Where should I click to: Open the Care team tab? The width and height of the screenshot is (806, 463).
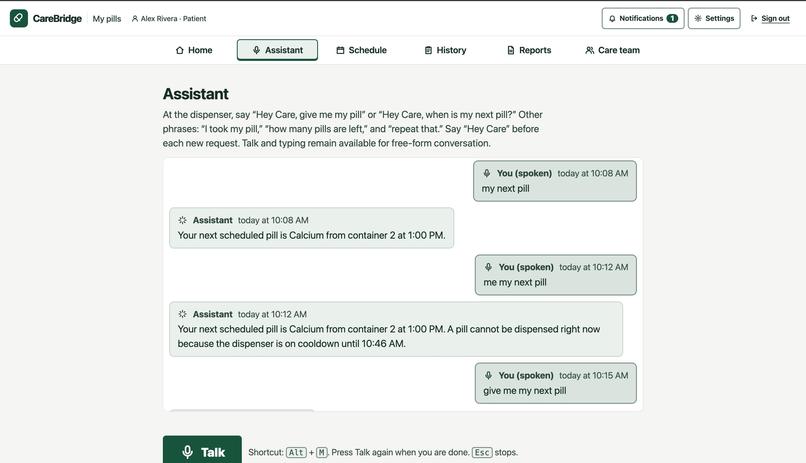coord(612,50)
